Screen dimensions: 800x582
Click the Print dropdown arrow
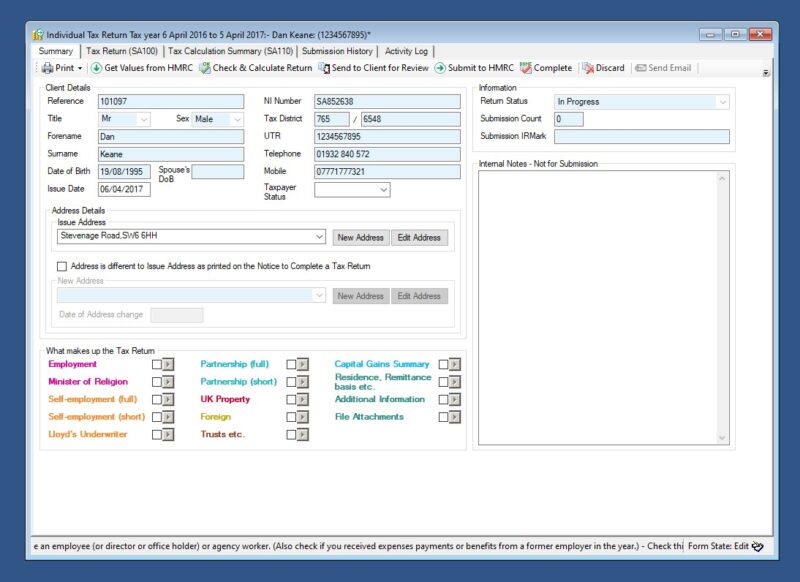click(x=80, y=68)
